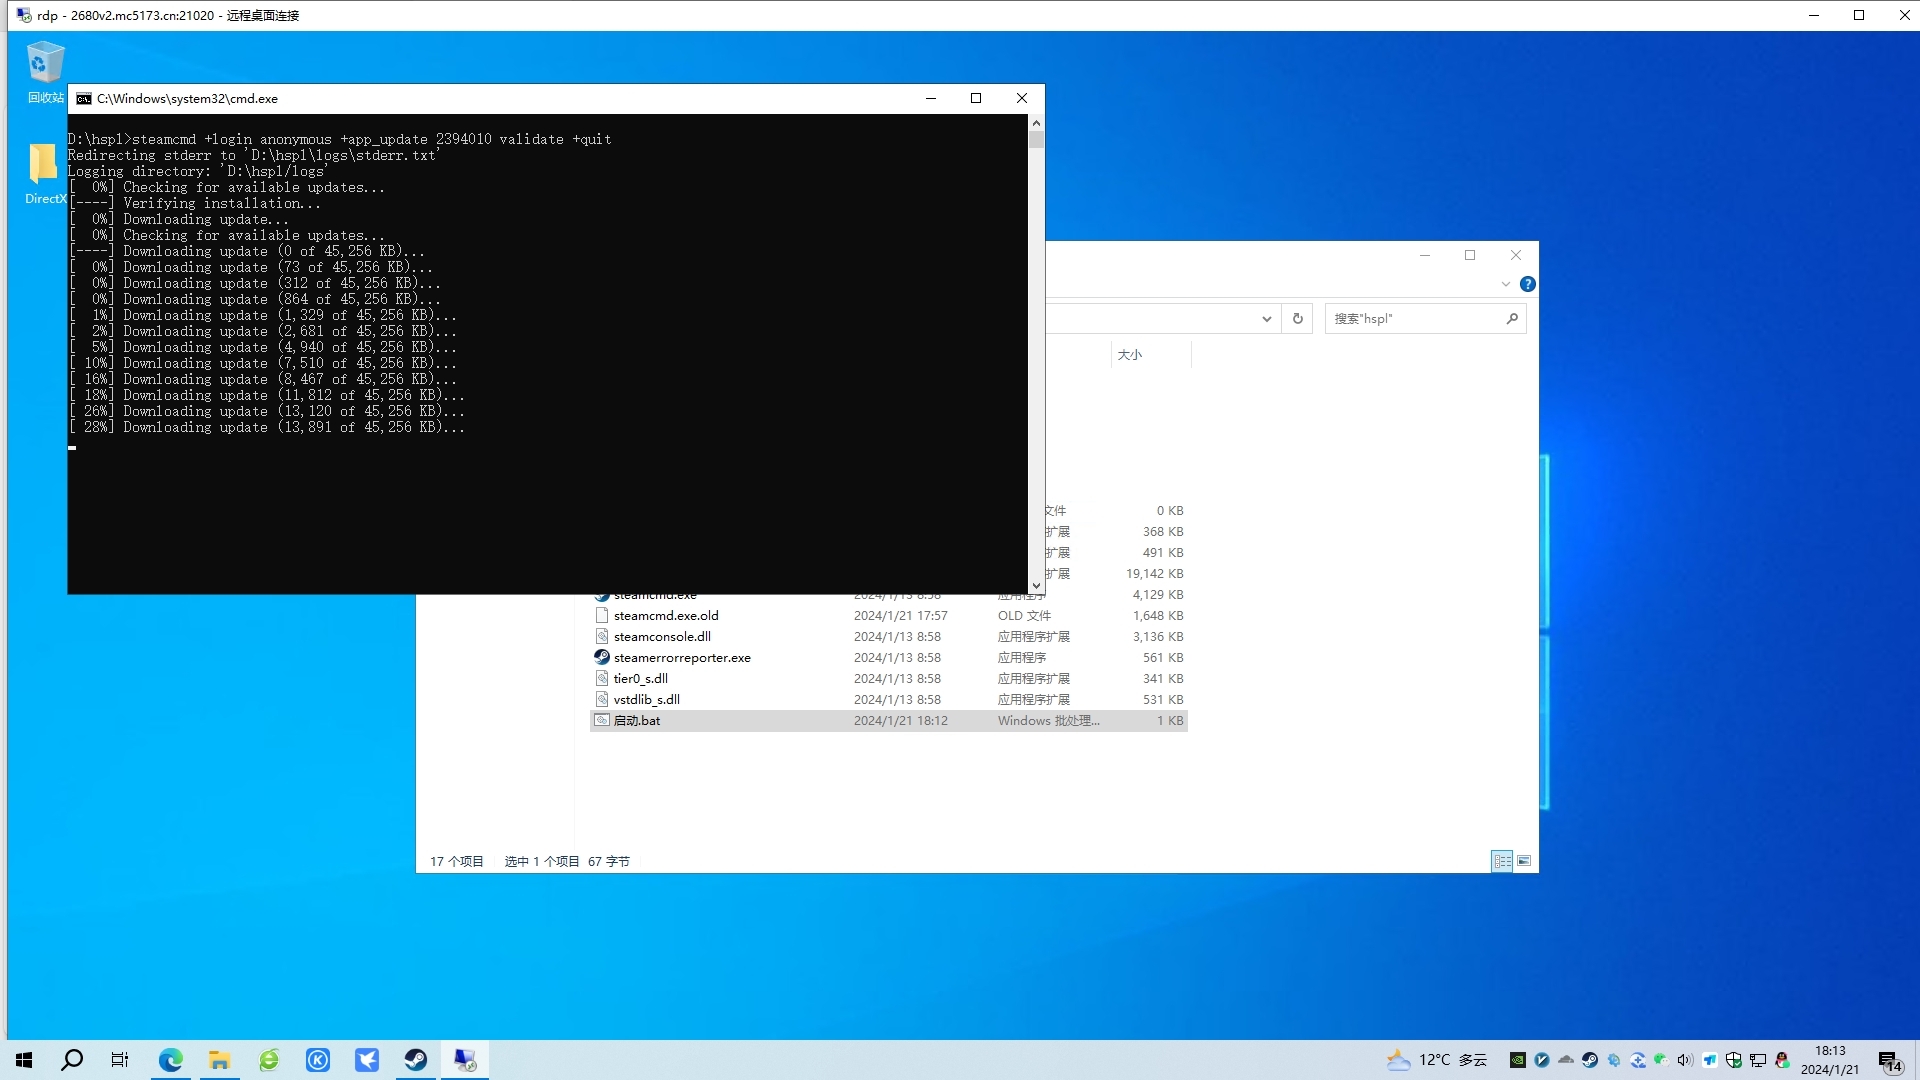The width and height of the screenshot is (1920, 1080).
Task: Click the cmd window scrollbar up arrow
Action: (x=1036, y=123)
